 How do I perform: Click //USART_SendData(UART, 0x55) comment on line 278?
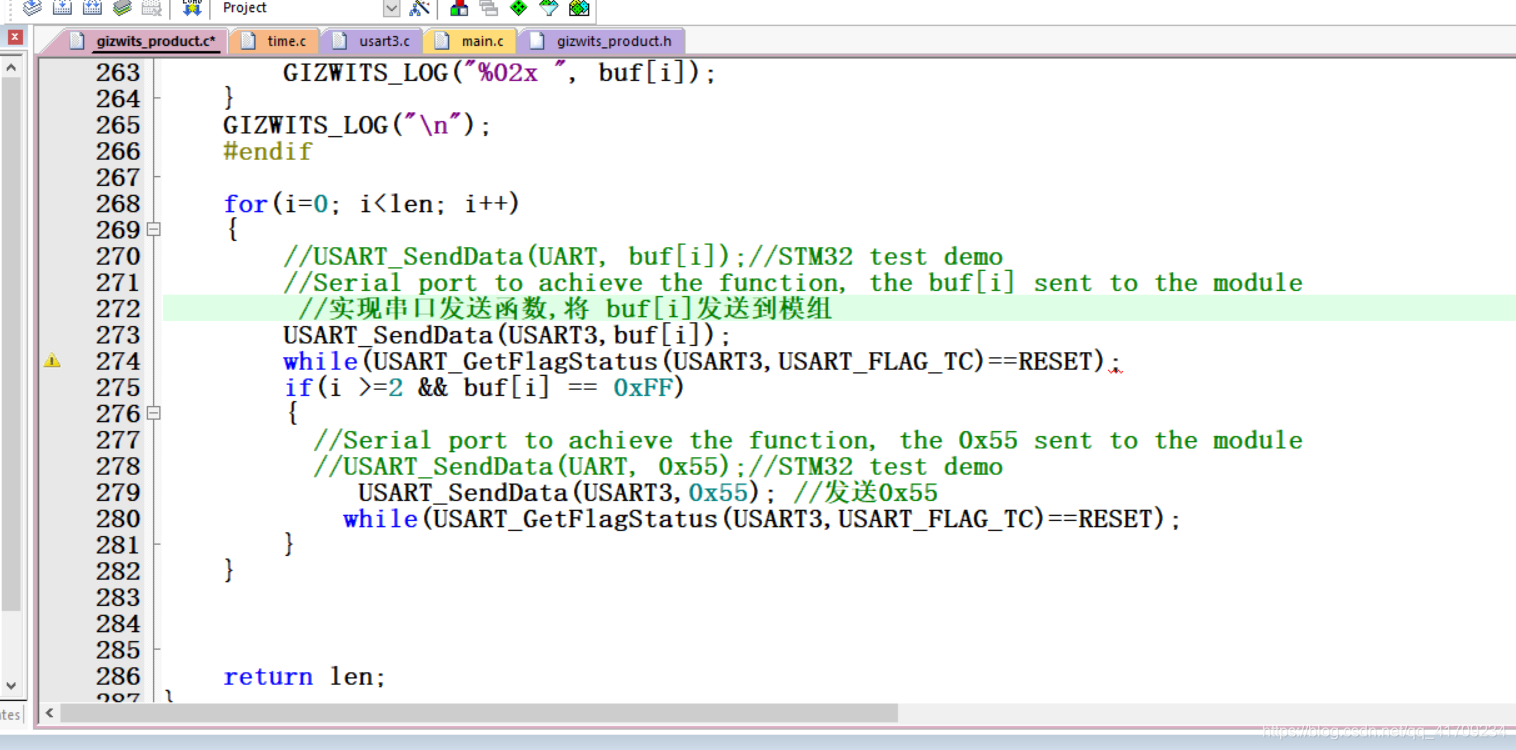tap(658, 467)
